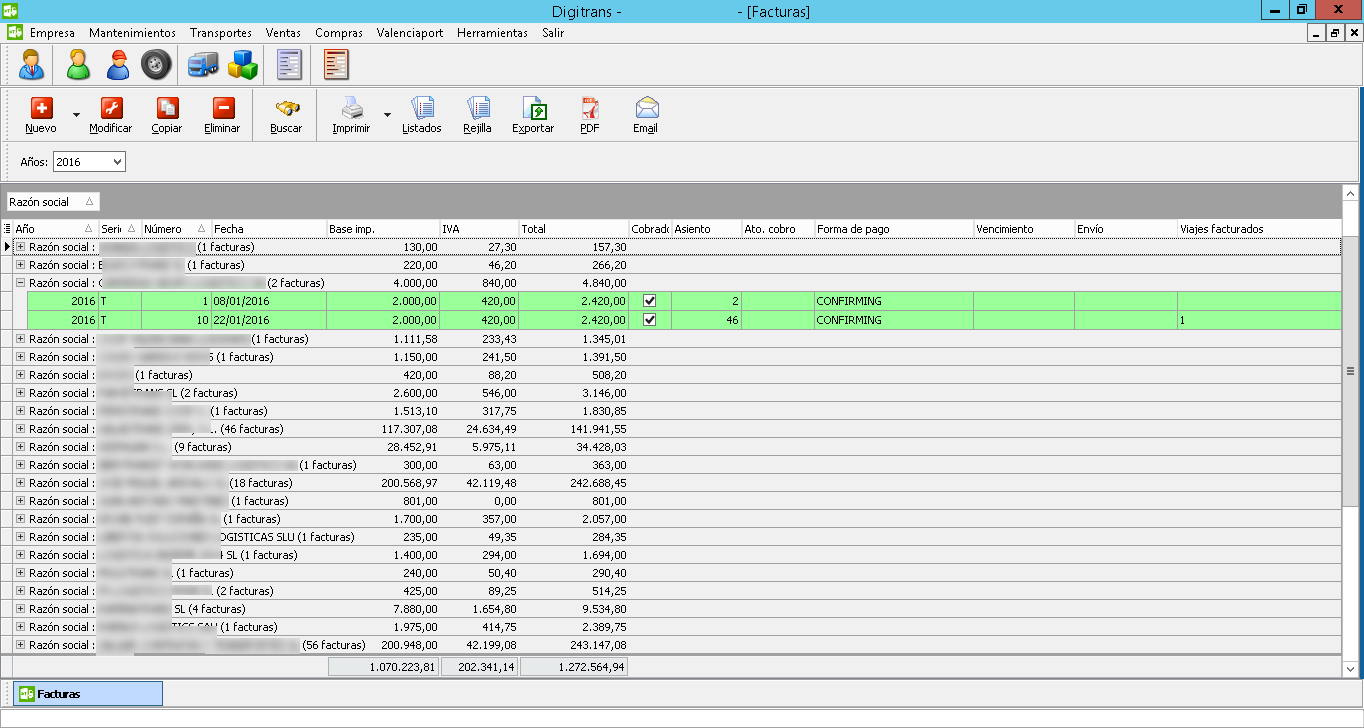Click the Buscar binoculars icon
Image resolution: width=1364 pixels, height=728 pixels.
point(286,108)
